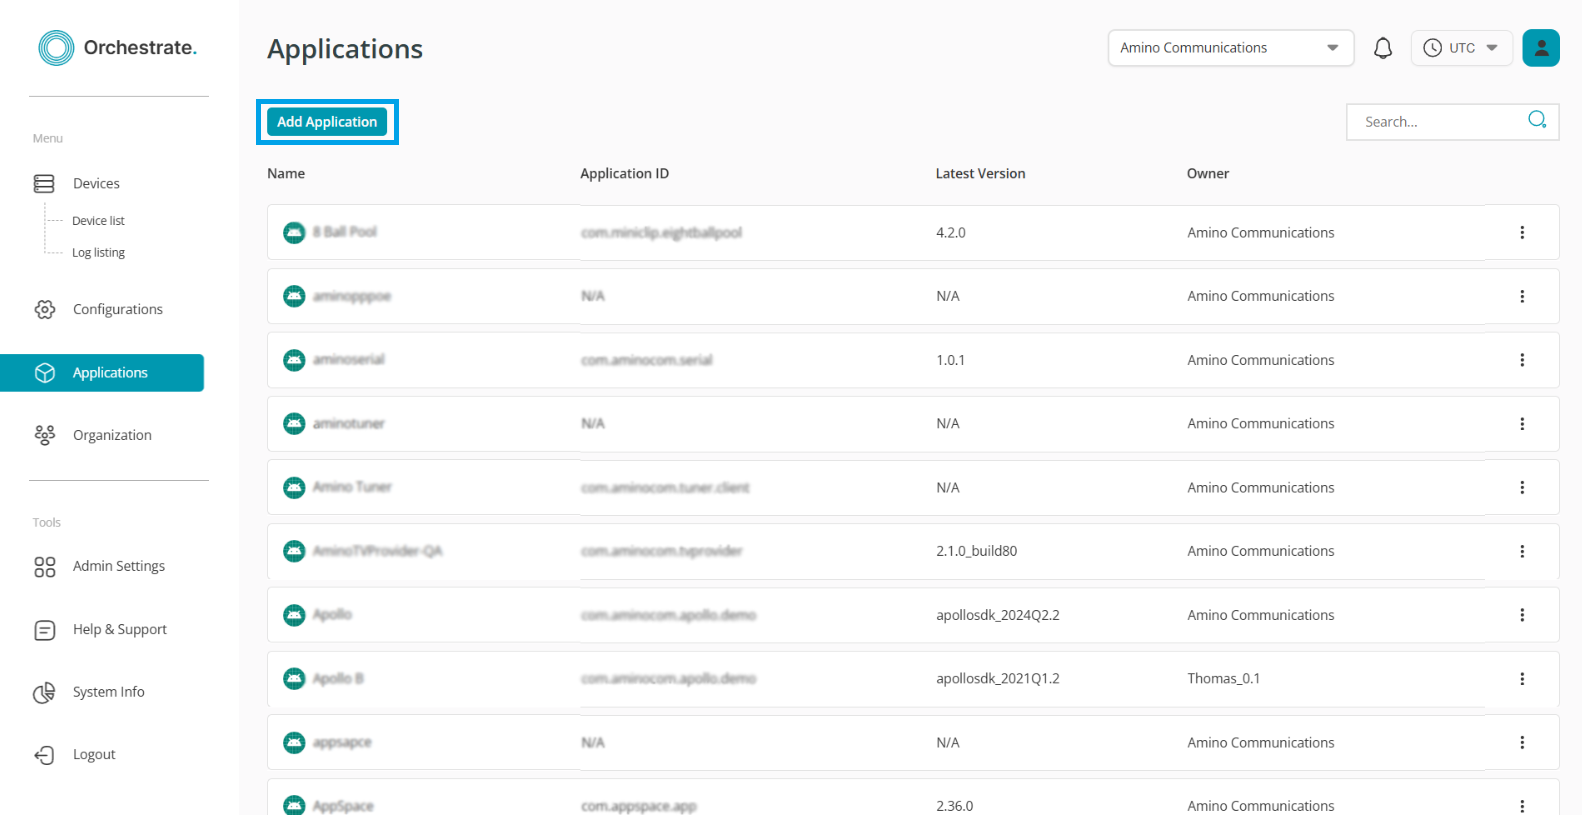Expand the Amino Communications organization dropdown

(1230, 48)
